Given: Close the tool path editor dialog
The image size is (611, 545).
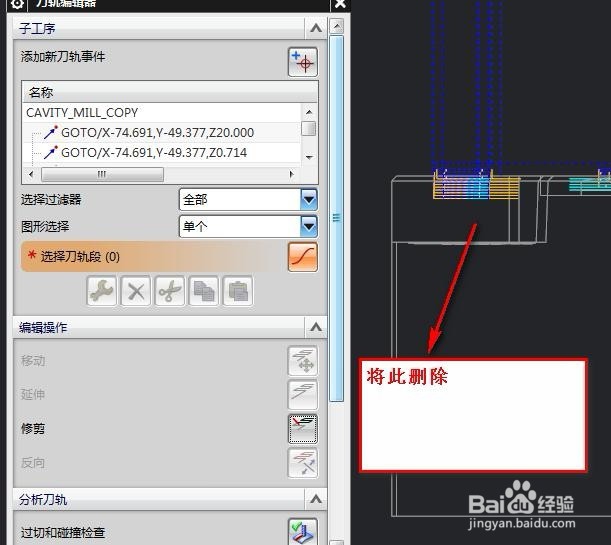Looking at the screenshot, I should (x=340, y=4).
